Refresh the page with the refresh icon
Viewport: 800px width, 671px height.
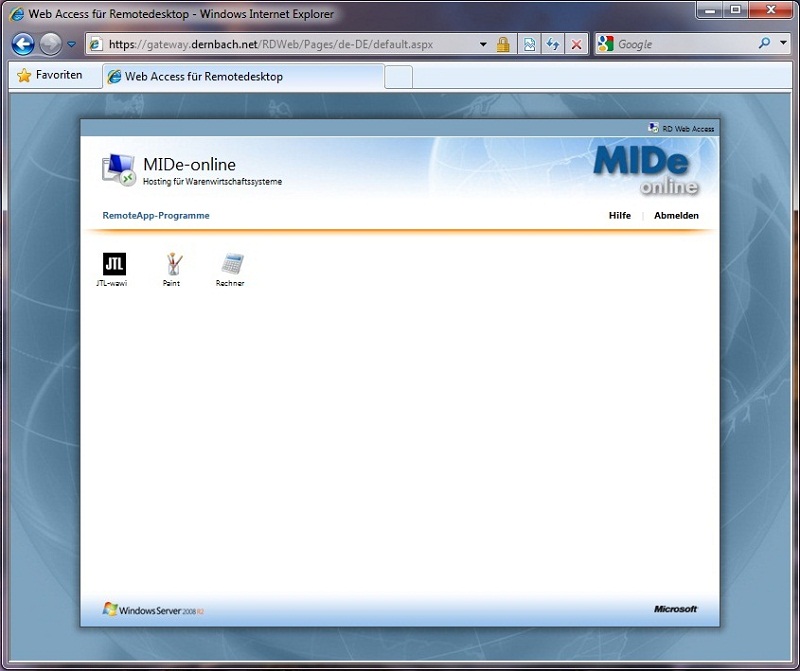tap(553, 44)
